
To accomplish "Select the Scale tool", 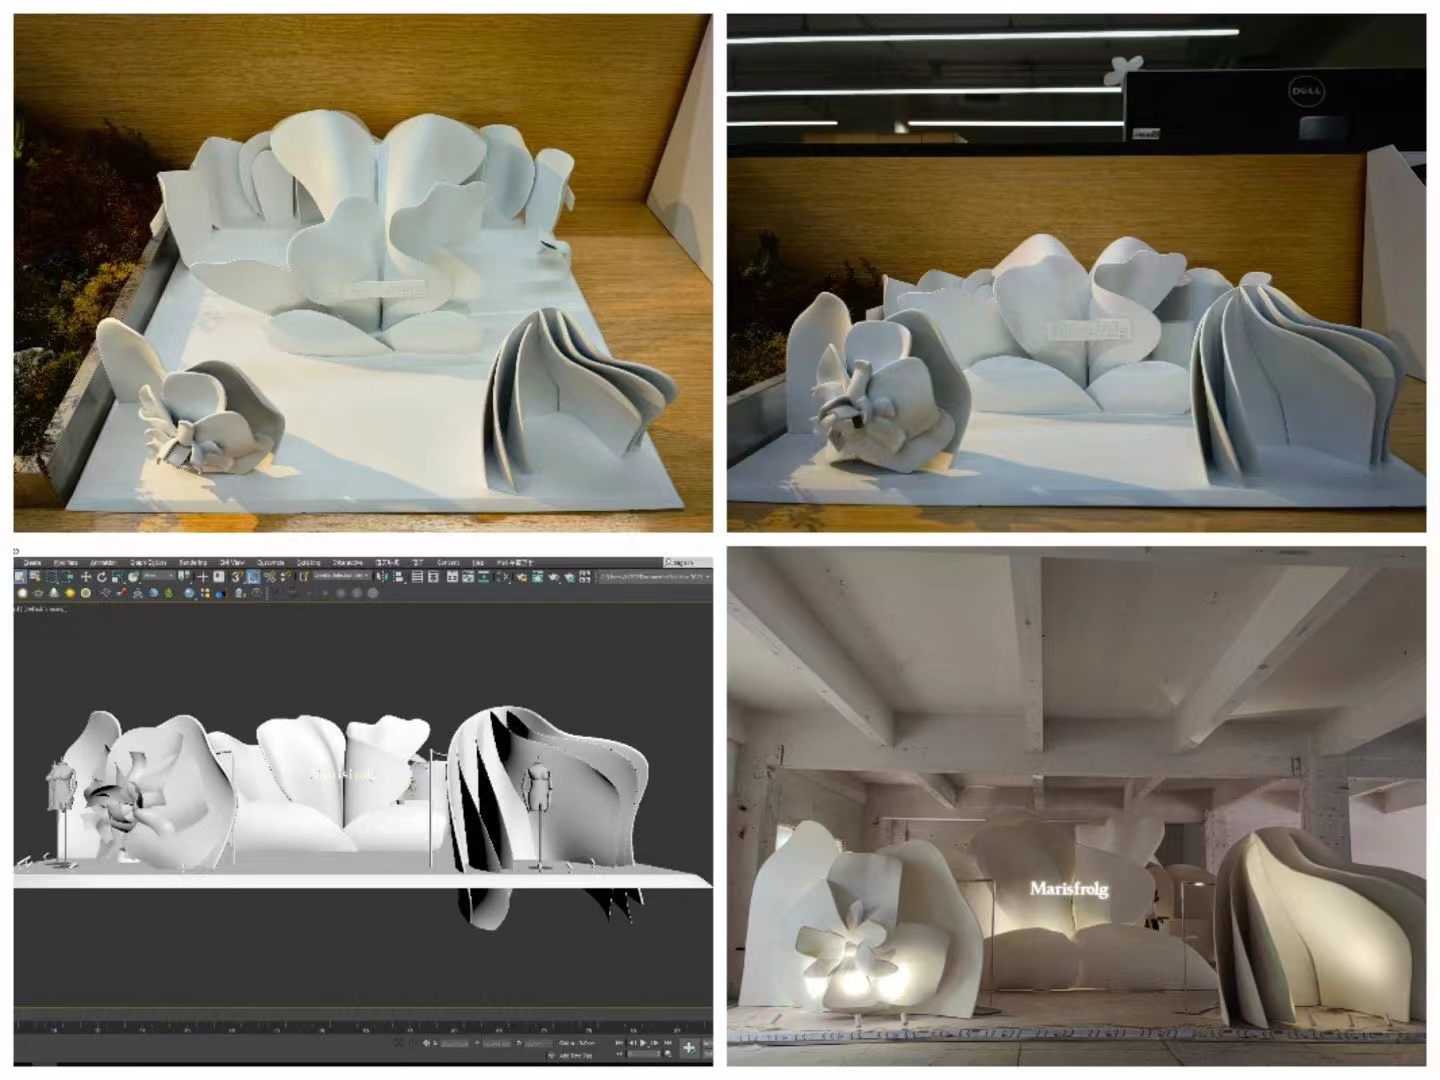I will coord(117,577).
